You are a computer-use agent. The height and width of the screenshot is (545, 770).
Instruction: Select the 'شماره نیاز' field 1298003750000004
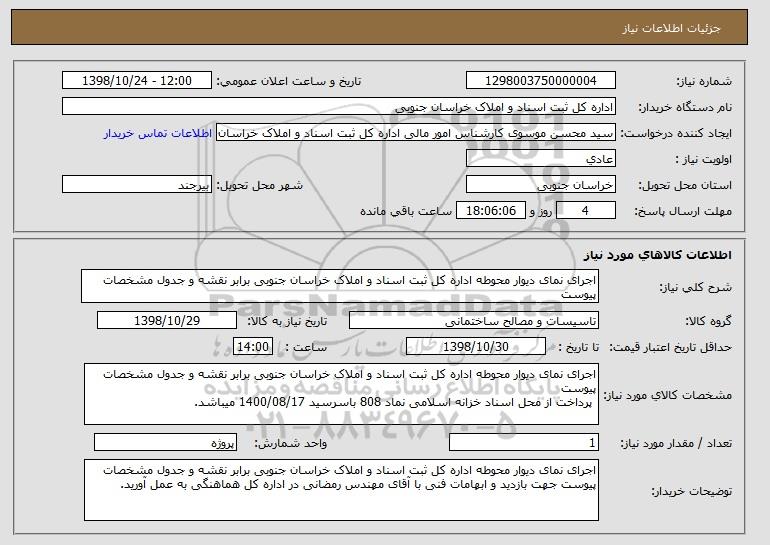tap(541, 81)
